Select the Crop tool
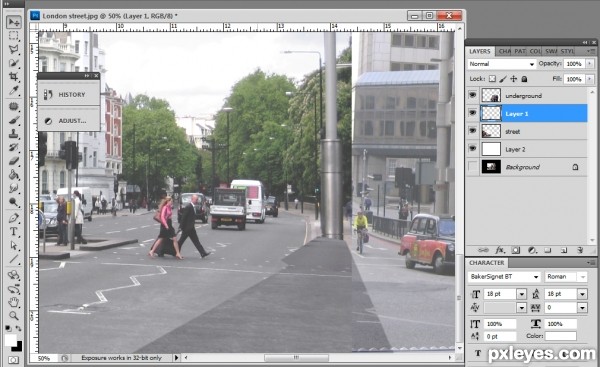This screenshot has height=367, width=600. (x=13, y=77)
